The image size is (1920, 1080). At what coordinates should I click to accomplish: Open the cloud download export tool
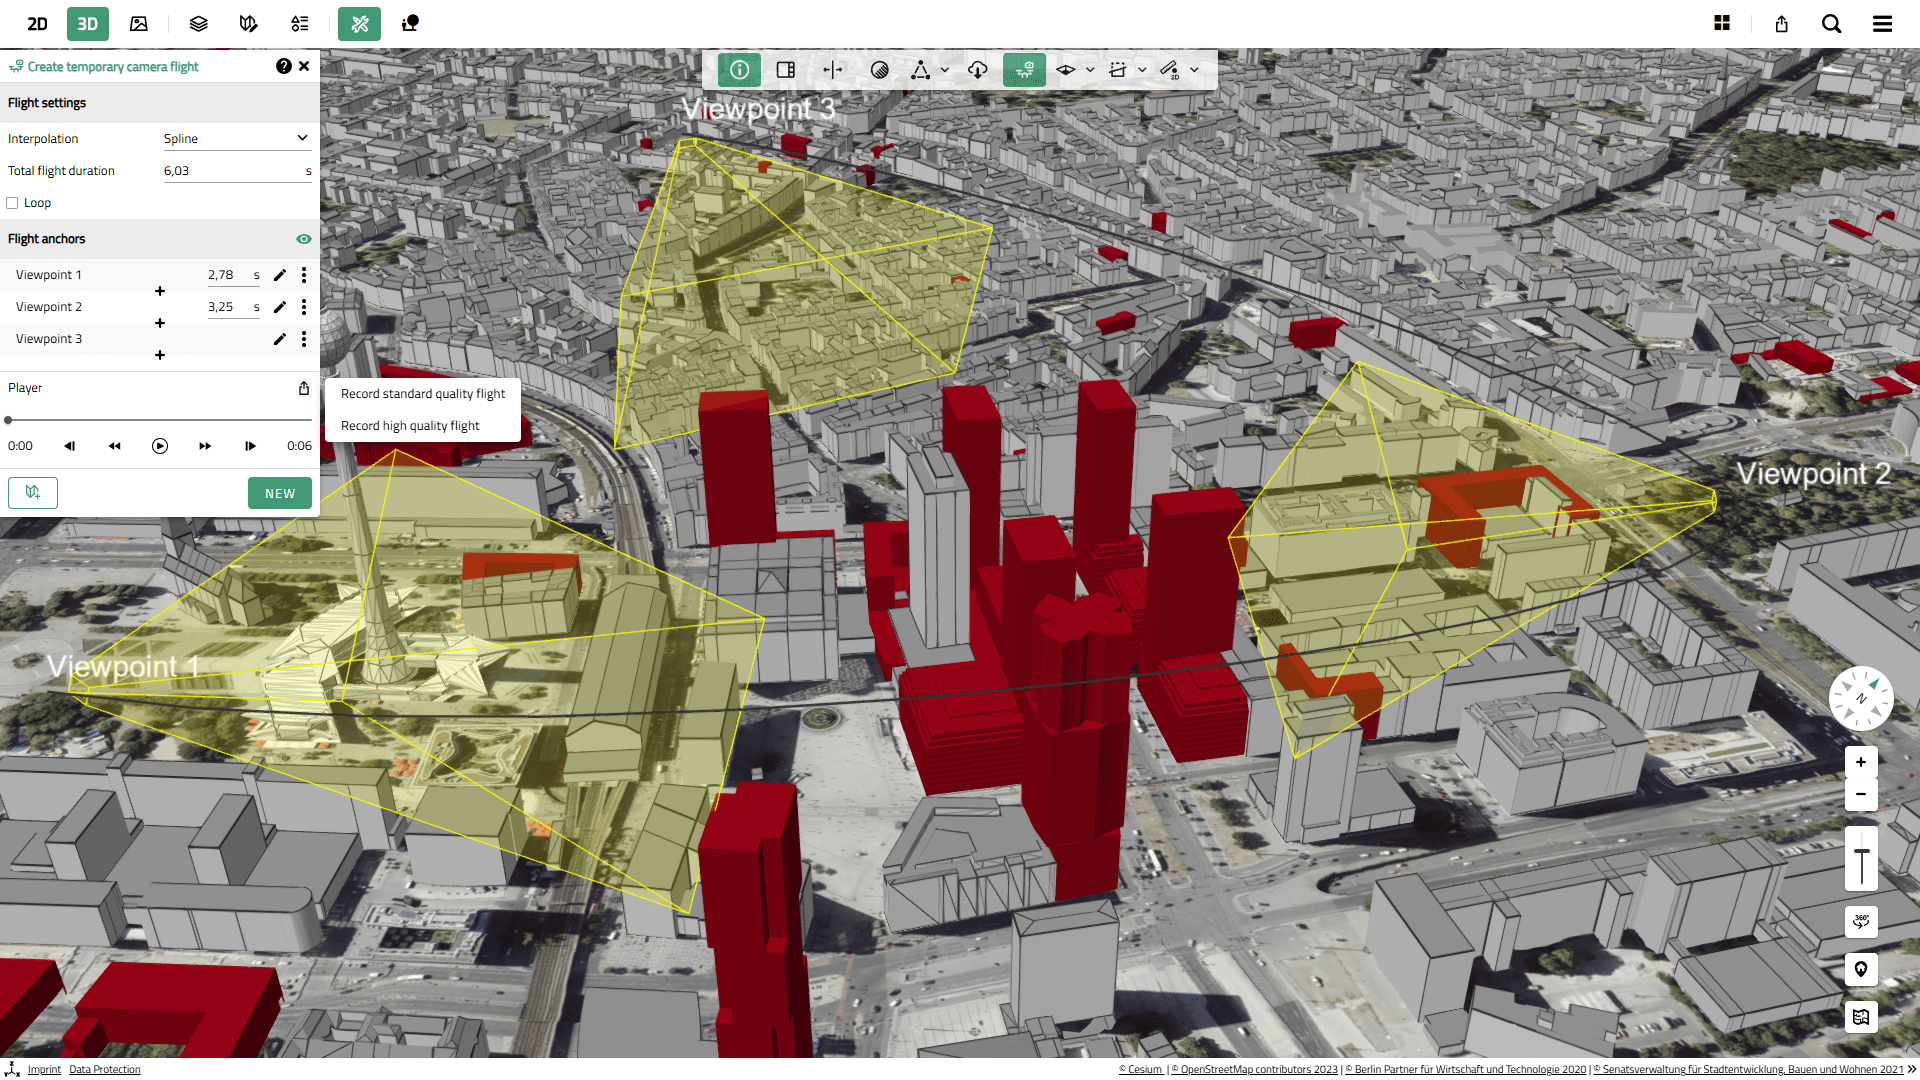[x=978, y=70]
